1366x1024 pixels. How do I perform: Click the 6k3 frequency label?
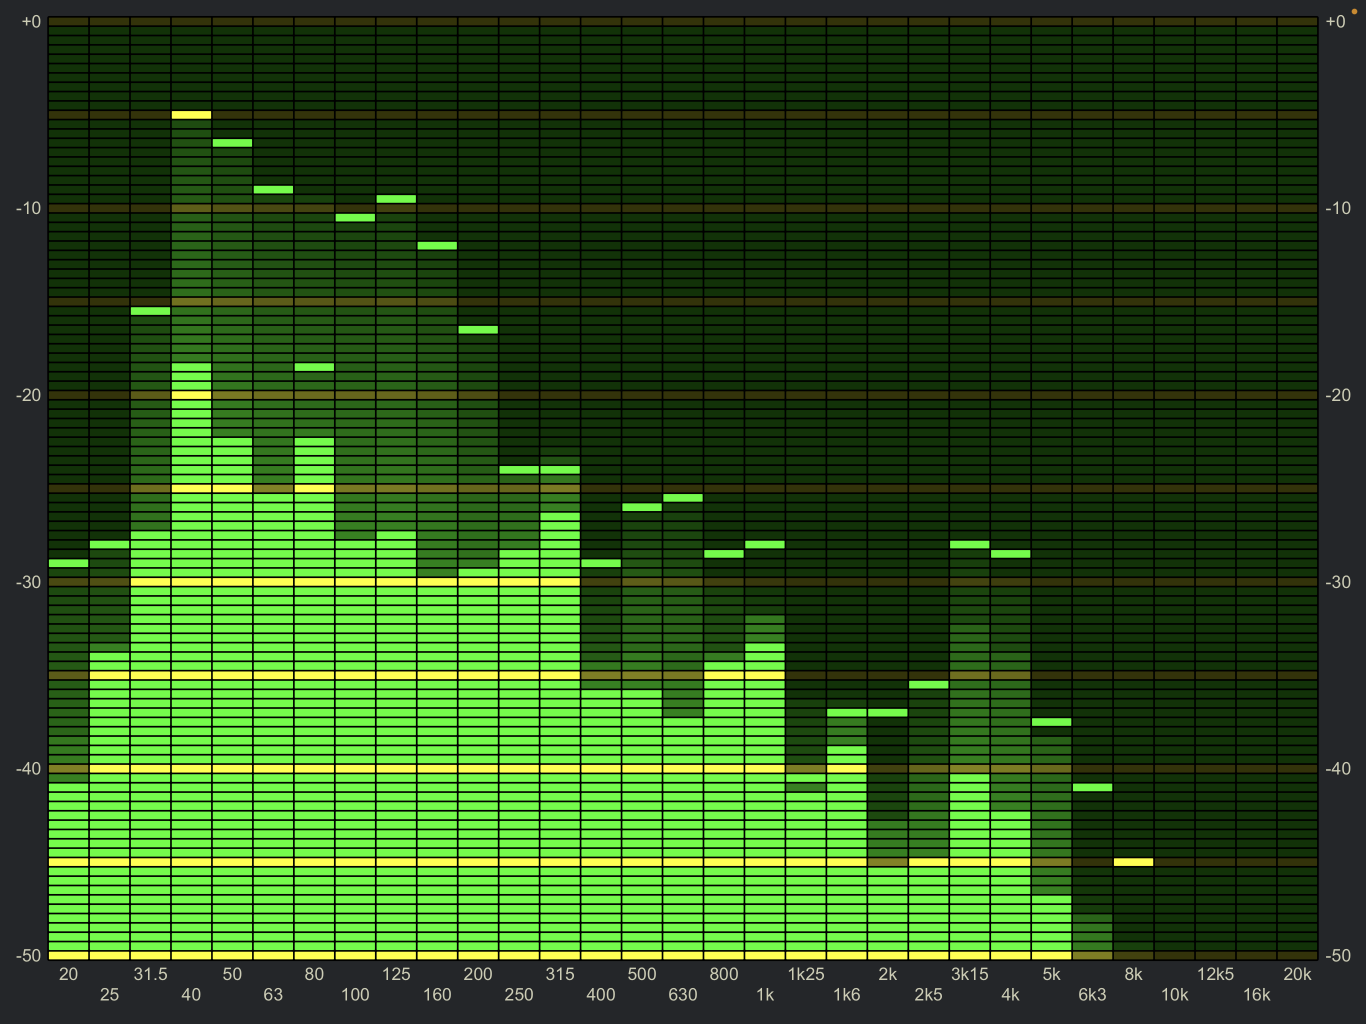tap(1093, 995)
